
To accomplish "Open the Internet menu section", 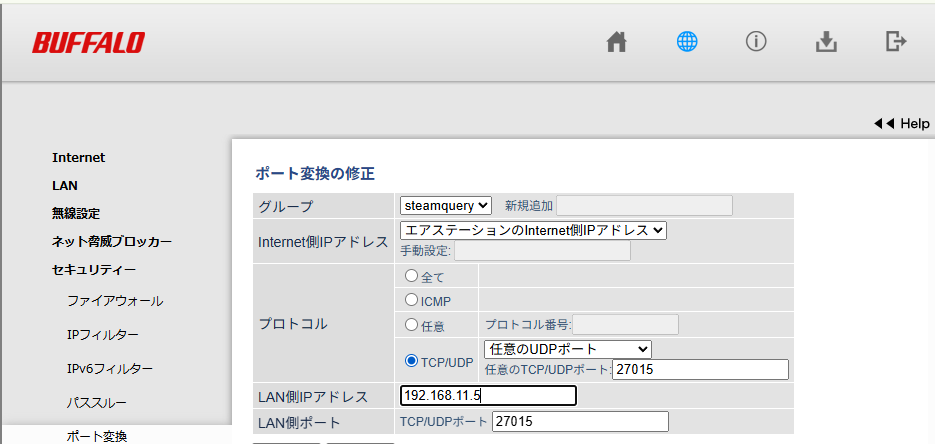I will pos(79,157).
